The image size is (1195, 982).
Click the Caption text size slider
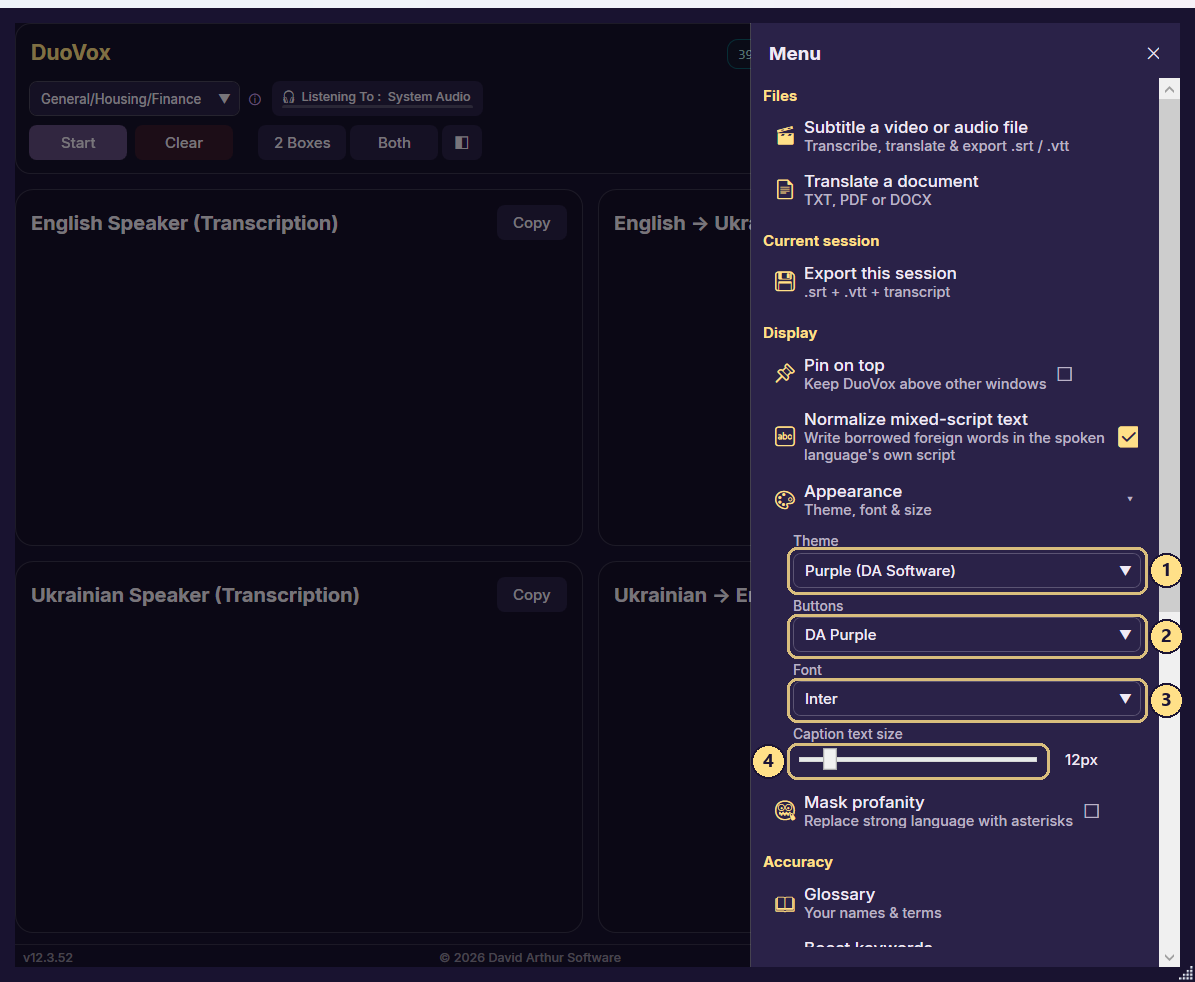[x=918, y=760]
